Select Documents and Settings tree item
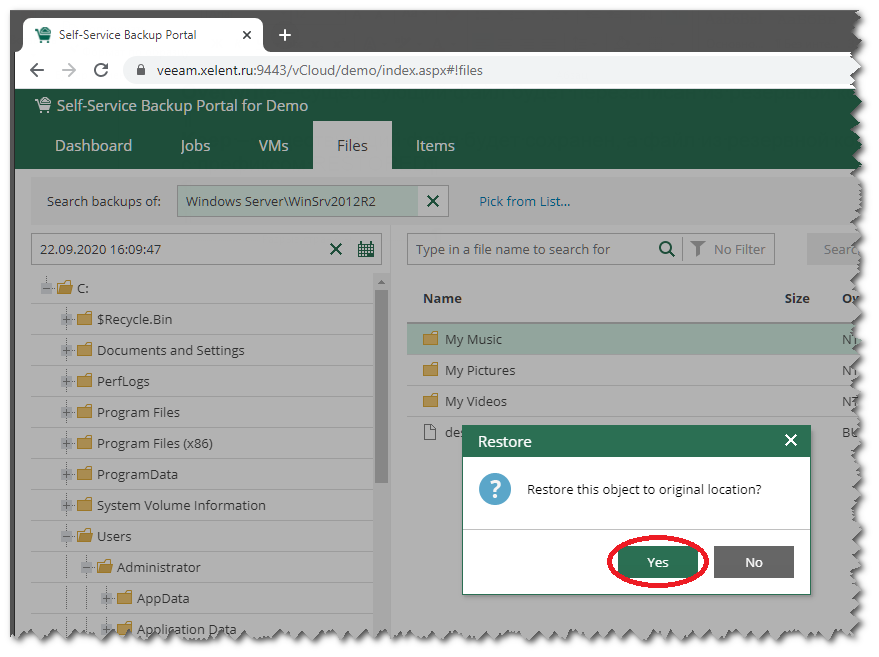The height and width of the screenshot is (657, 879). point(170,350)
